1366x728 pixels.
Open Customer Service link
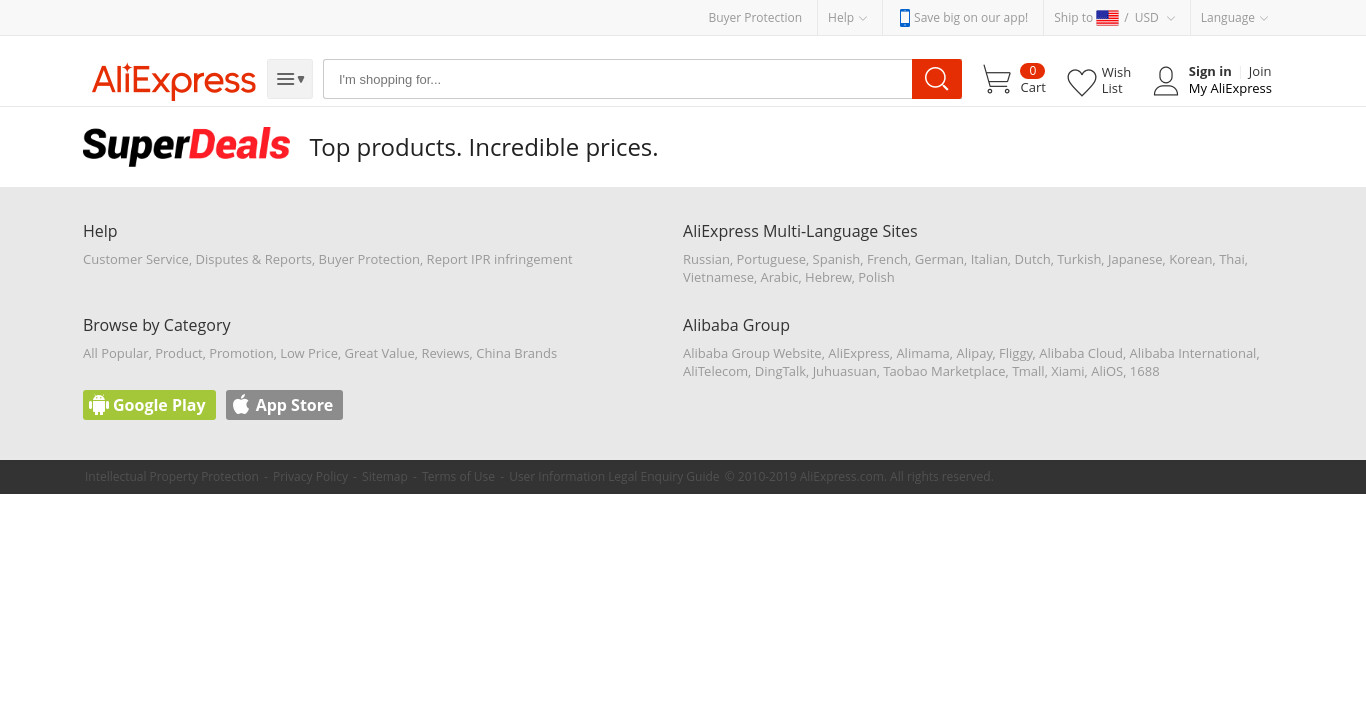[x=136, y=259]
